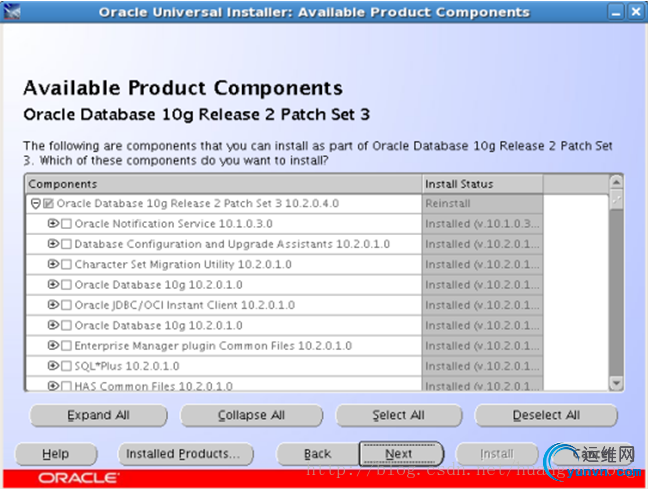Collapse the Oracle Database 10g Release 2 Patch Set 3 node
Image resolution: width=648 pixels, height=489 pixels.
[x=36, y=203]
